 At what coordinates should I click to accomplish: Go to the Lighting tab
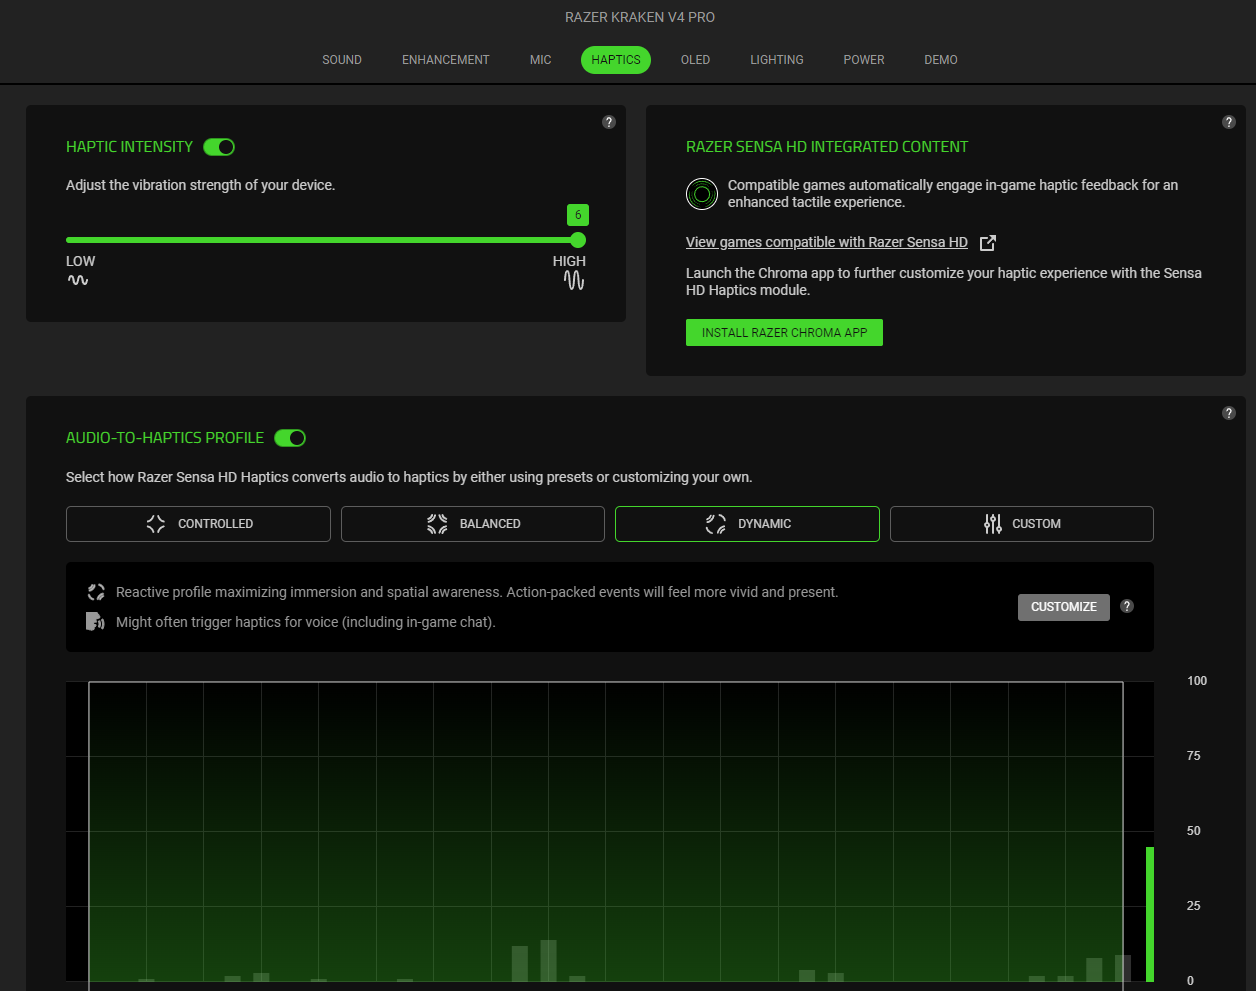(x=776, y=60)
